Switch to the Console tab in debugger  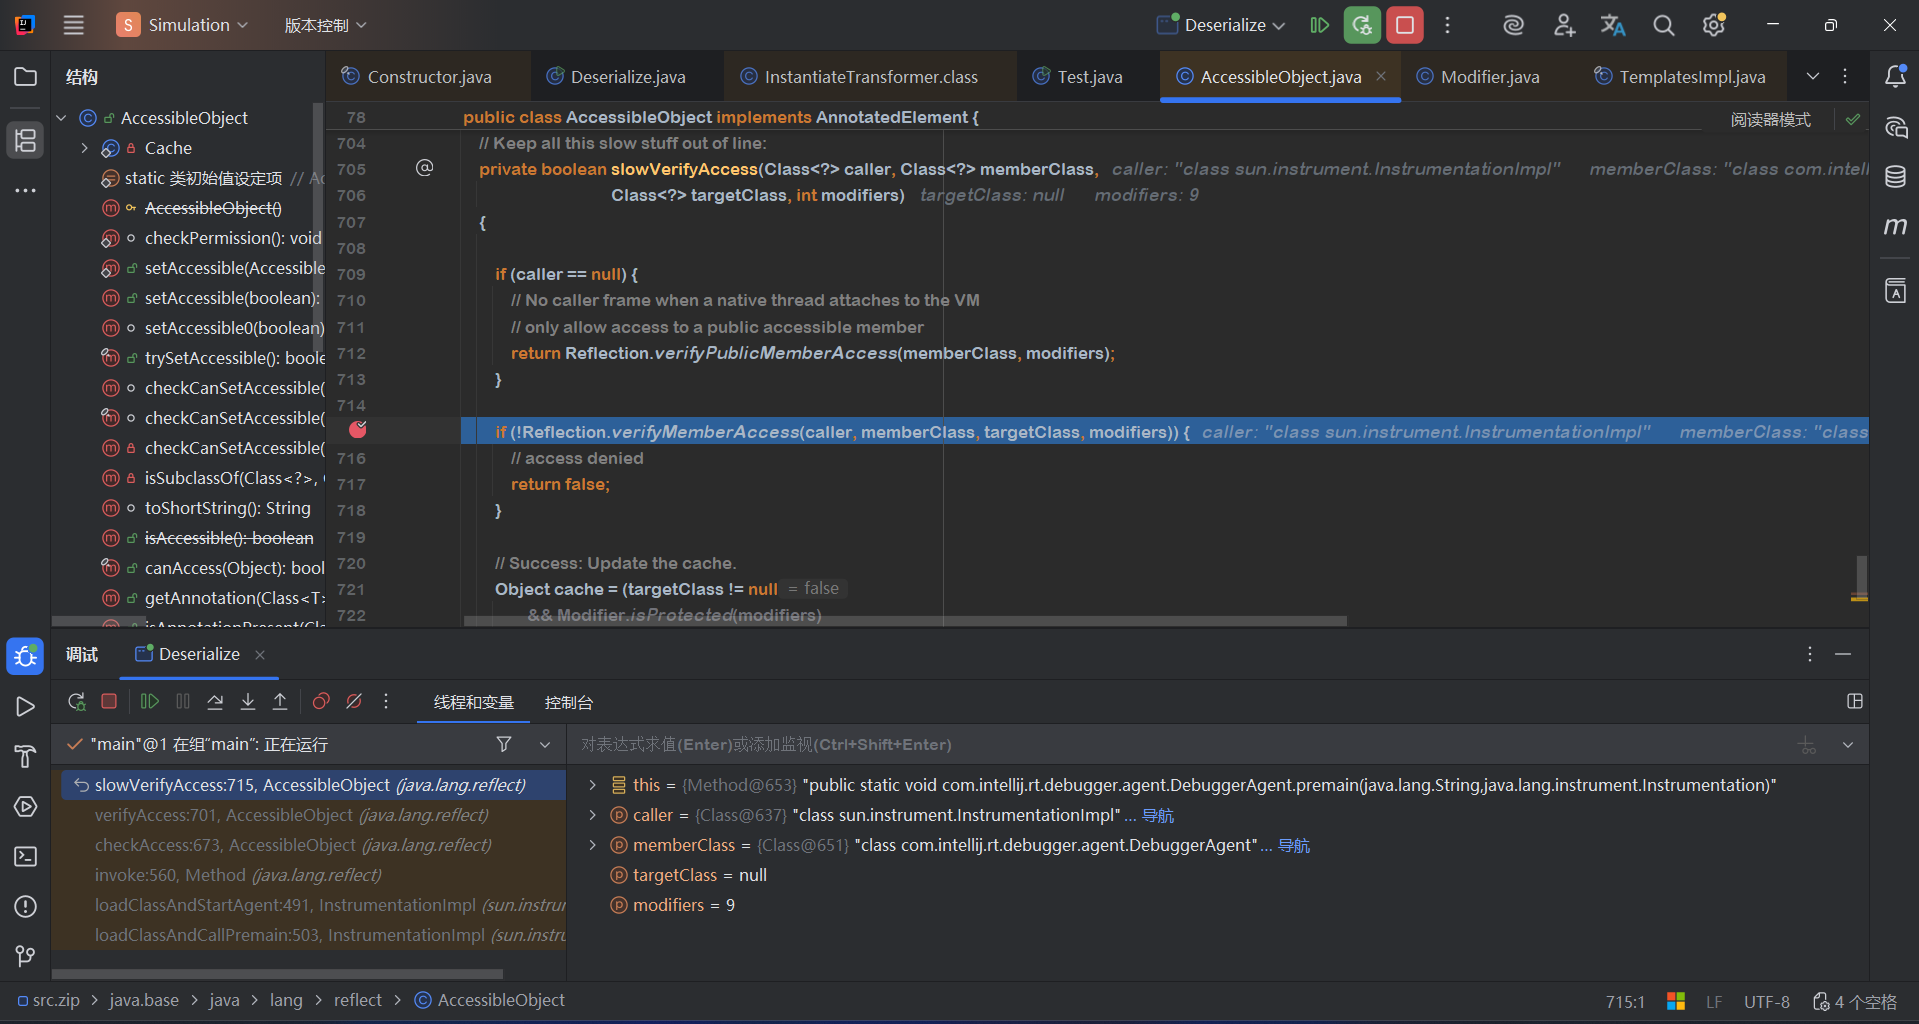tap(568, 703)
